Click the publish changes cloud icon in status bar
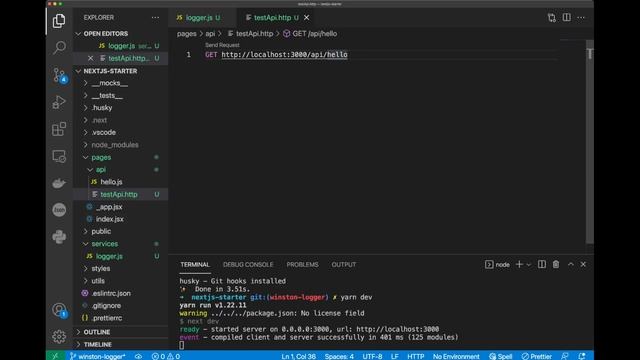Viewport: 640px width, 360px height. pyautogui.click(x=138, y=356)
